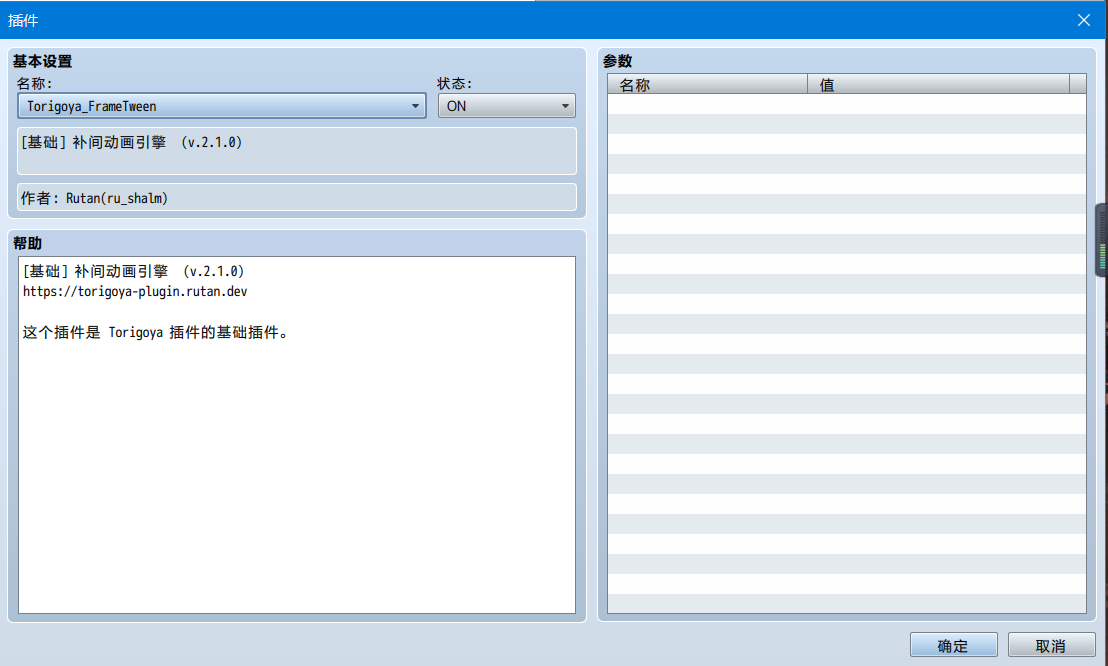The height and width of the screenshot is (666, 1108).
Task: Click the 基本设置 section heading
Action: [42, 62]
